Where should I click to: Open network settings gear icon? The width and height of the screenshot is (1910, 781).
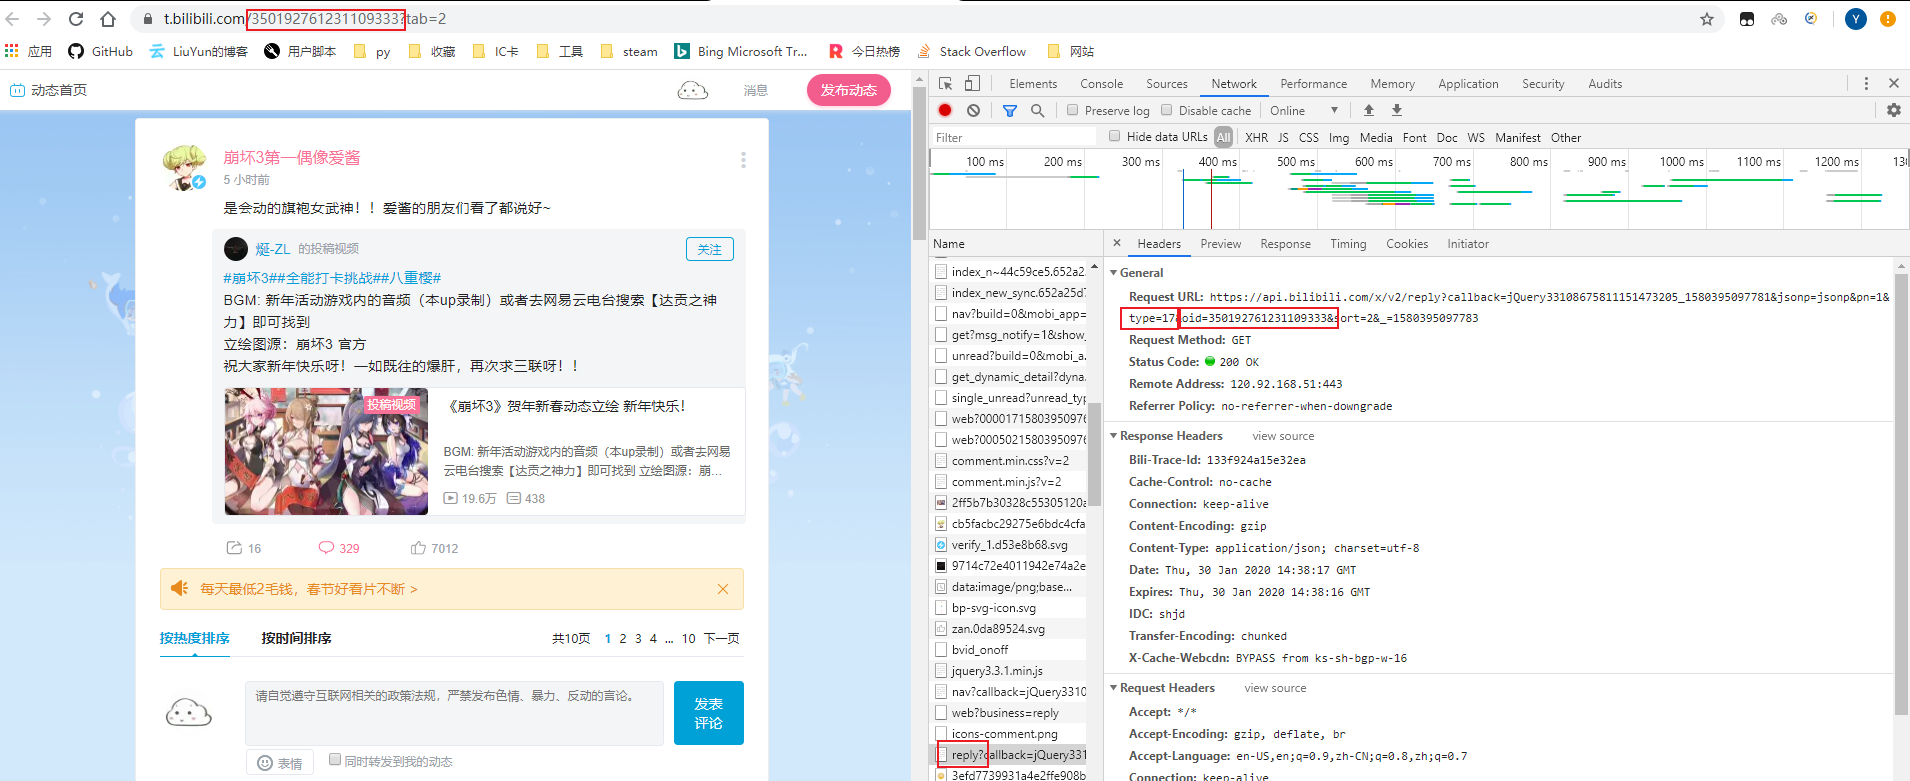click(x=1894, y=110)
